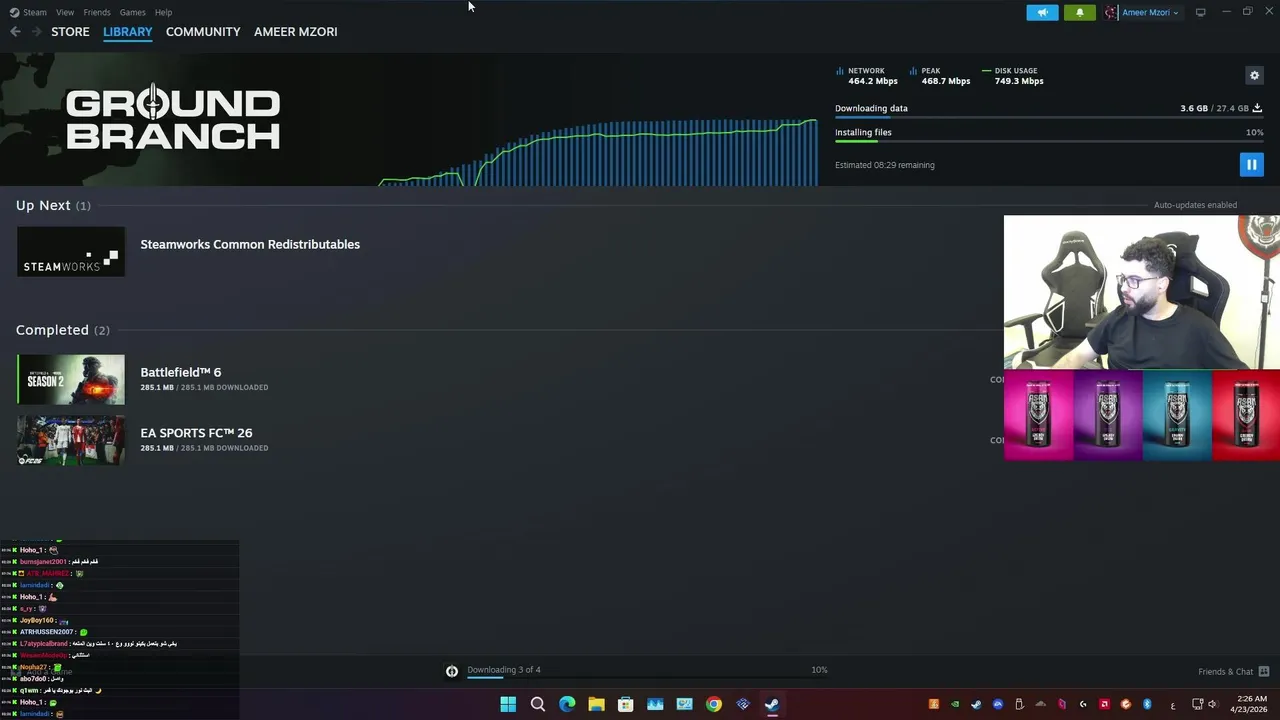Click the Completed section heading
The width and height of the screenshot is (1280, 720).
pos(63,330)
